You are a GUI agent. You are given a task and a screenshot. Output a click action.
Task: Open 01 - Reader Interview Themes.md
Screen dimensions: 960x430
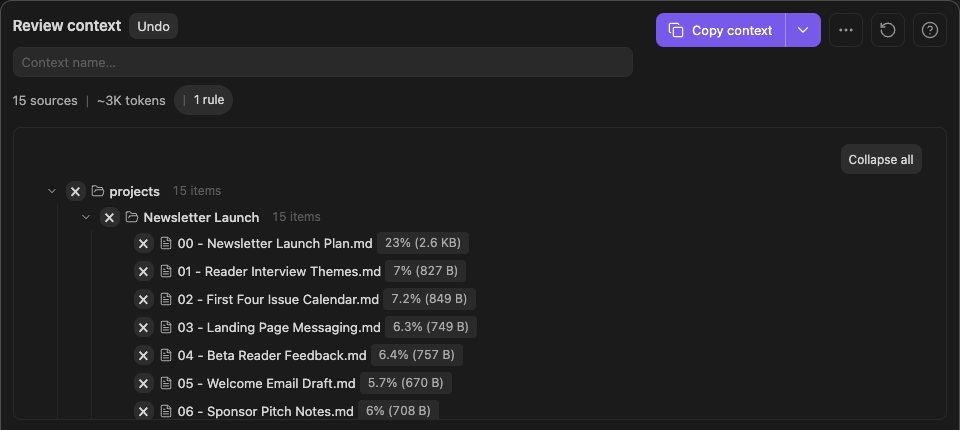[x=279, y=271]
